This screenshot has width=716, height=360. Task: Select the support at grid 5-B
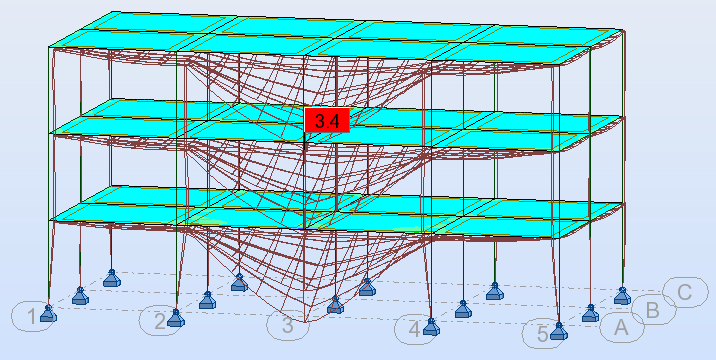click(x=590, y=313)
